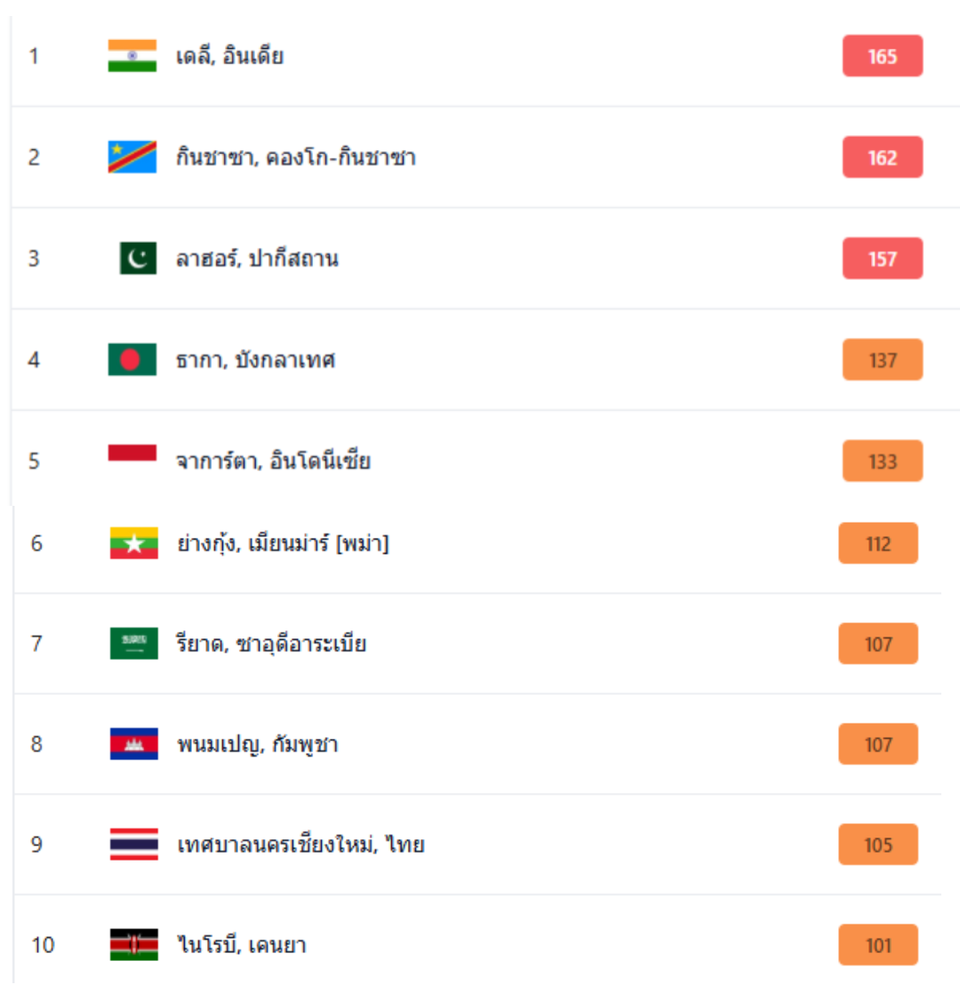The image size is (960, 1001).
Task: Click the Indonesia flag icon
Action: (x=132, y=454)
